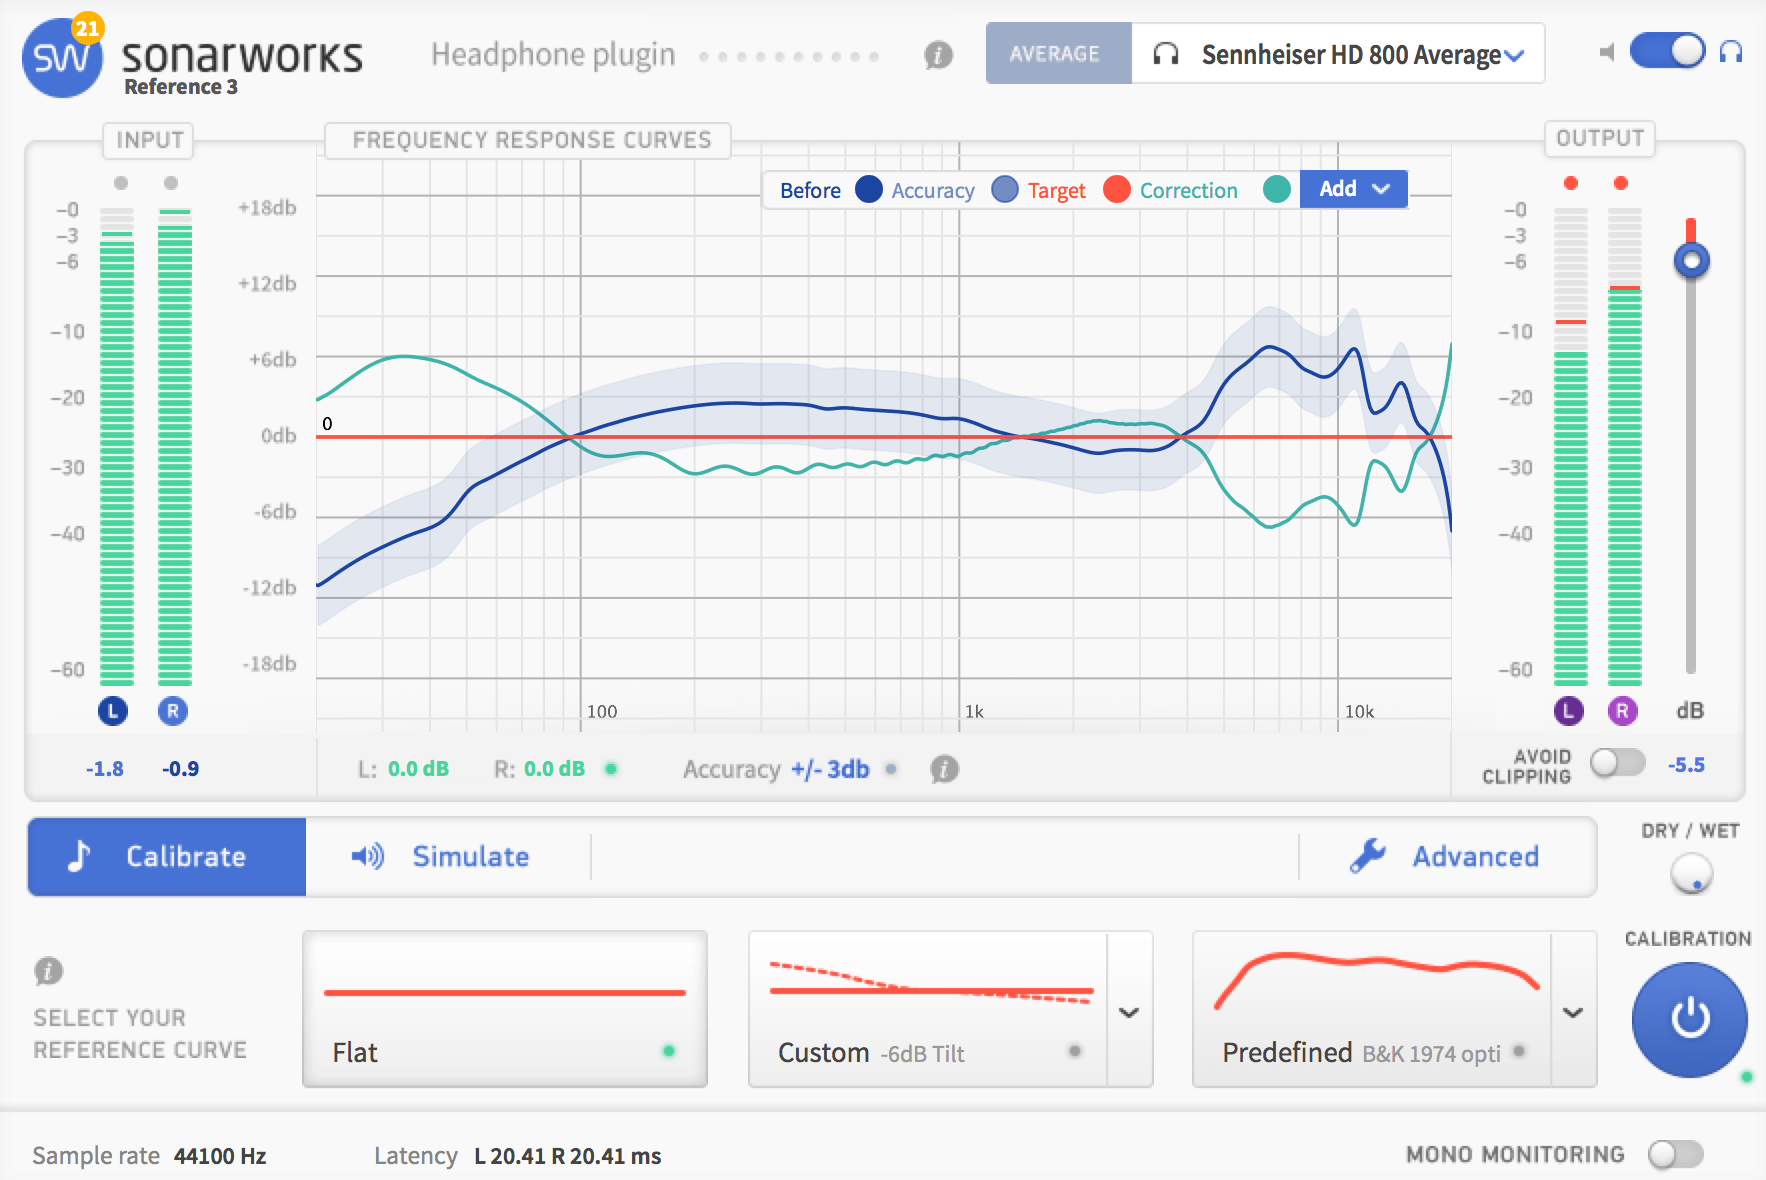Click info icon next to Headphone plugin
This screenshot has width=1766, height=1180.
(x=938, y=55)
